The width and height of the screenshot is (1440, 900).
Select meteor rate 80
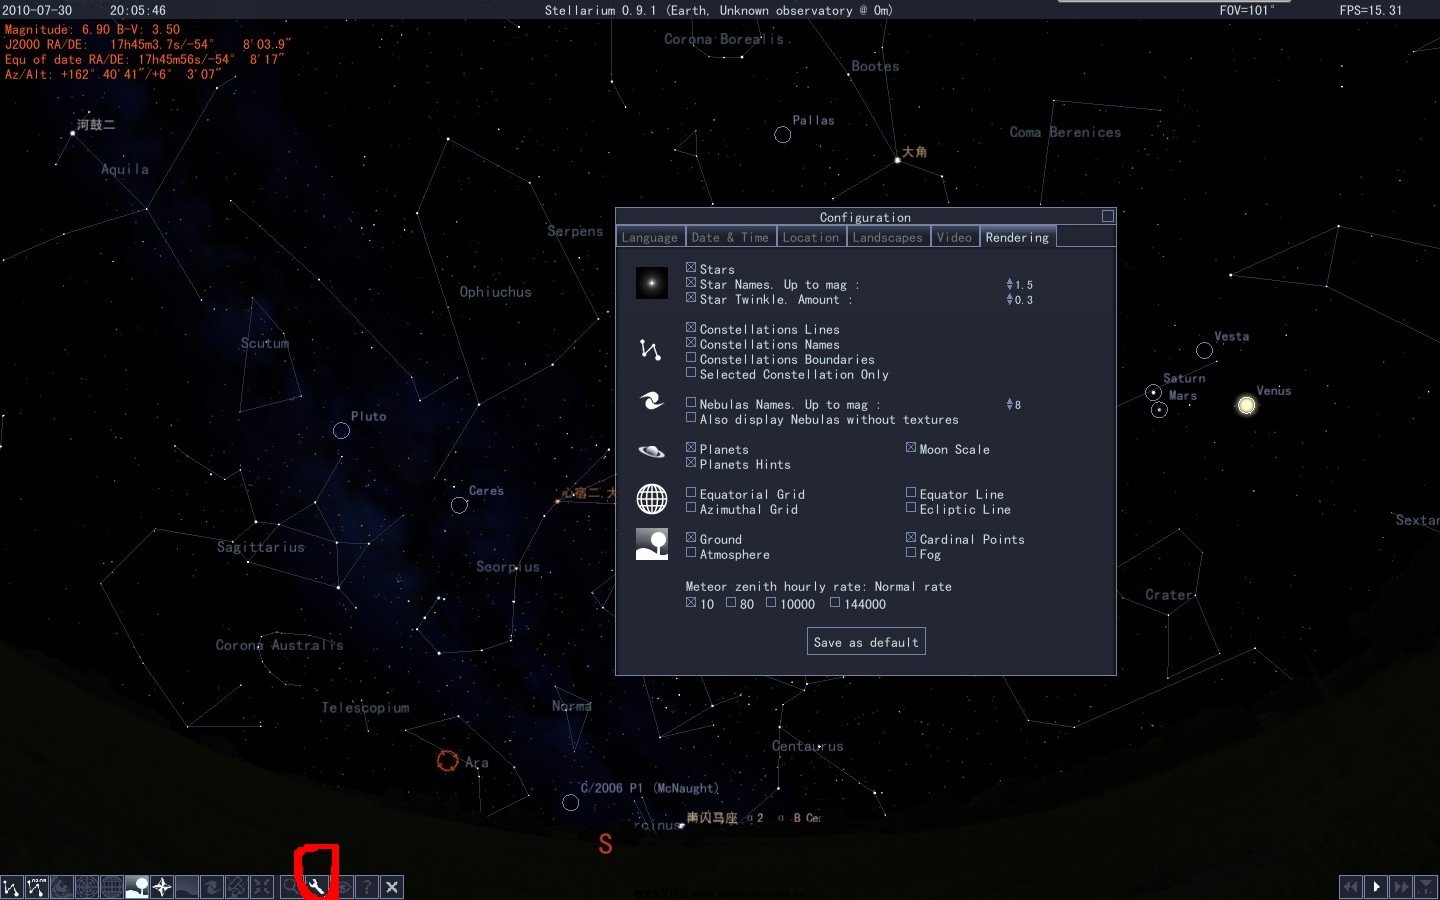(731, 603)
